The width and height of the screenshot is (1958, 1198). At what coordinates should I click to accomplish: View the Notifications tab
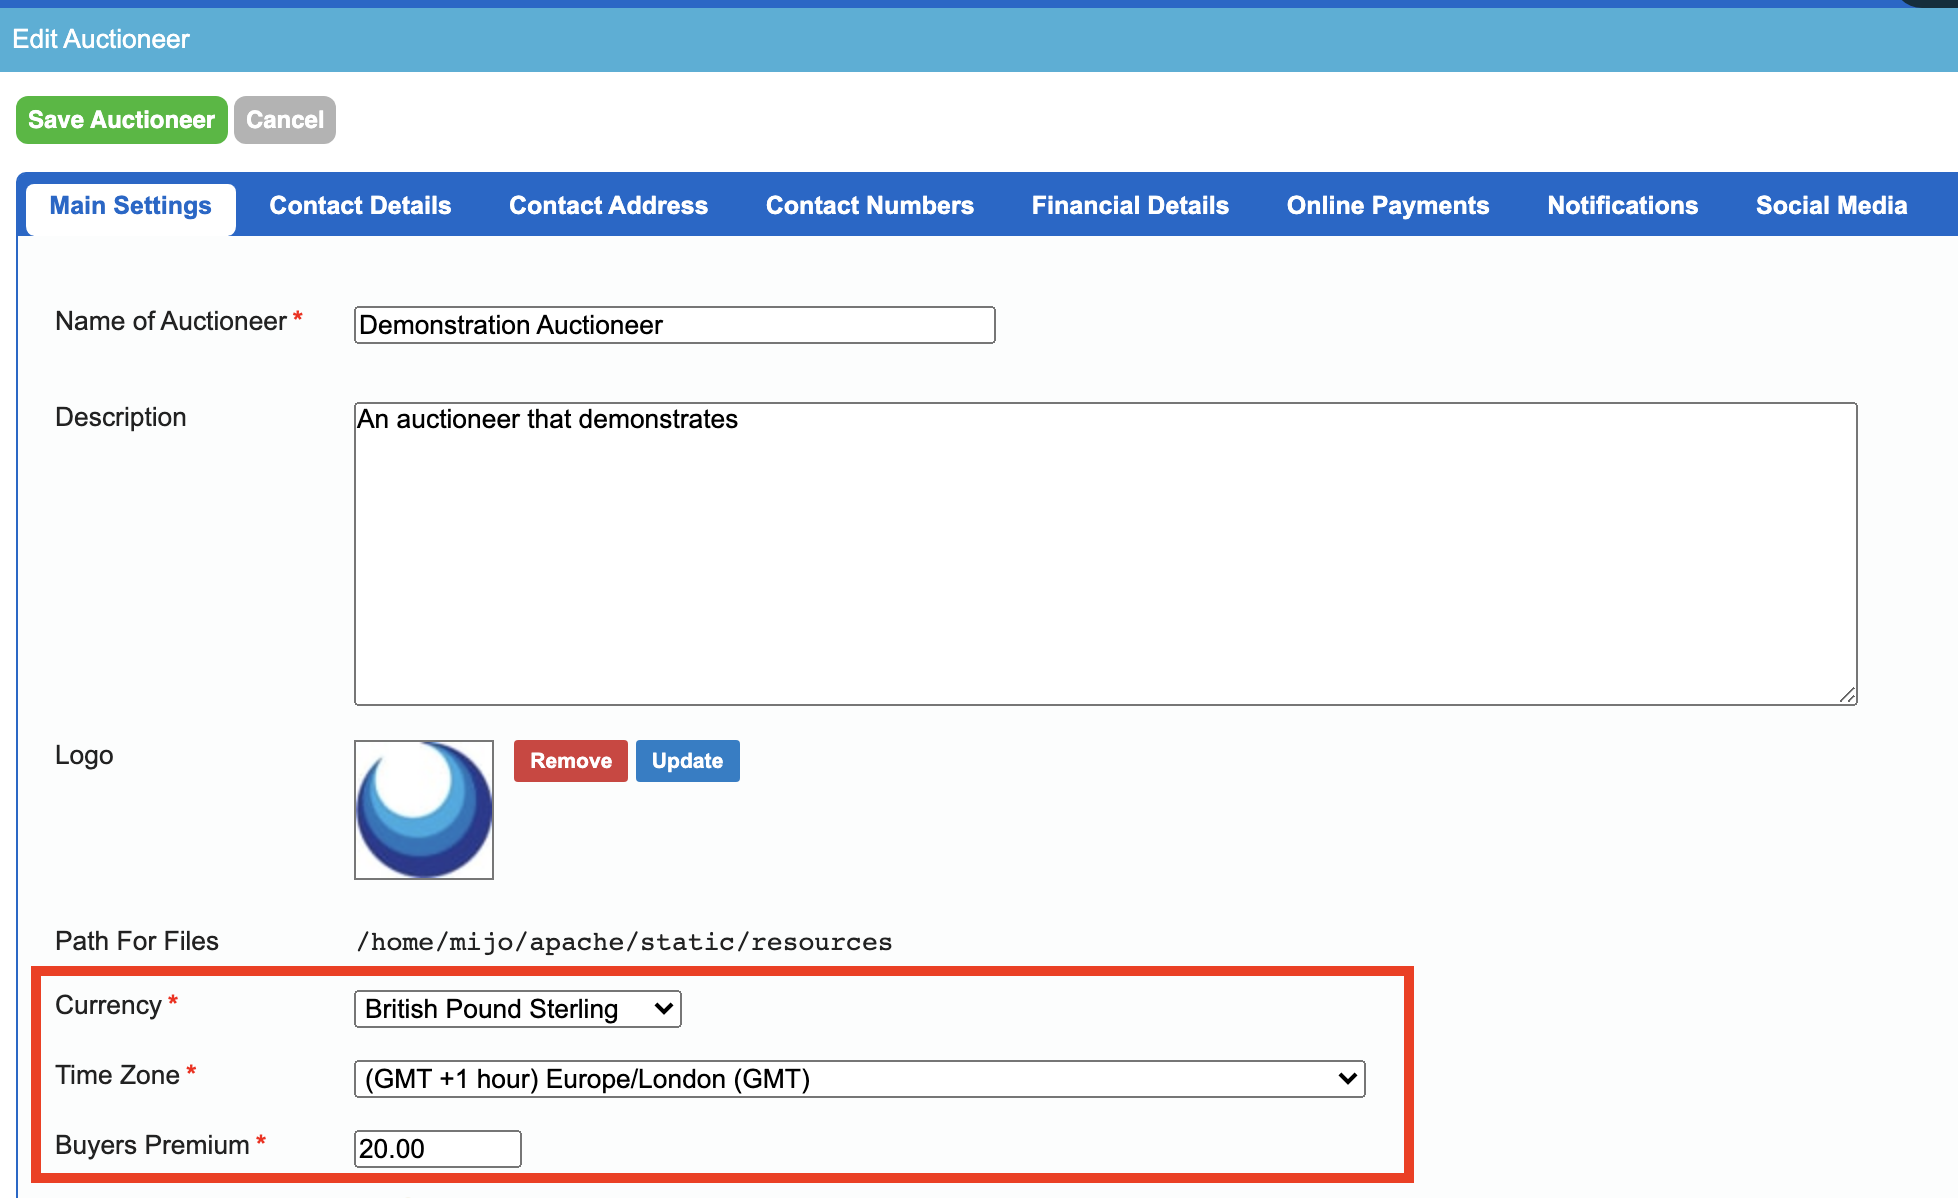[1622, 206]
